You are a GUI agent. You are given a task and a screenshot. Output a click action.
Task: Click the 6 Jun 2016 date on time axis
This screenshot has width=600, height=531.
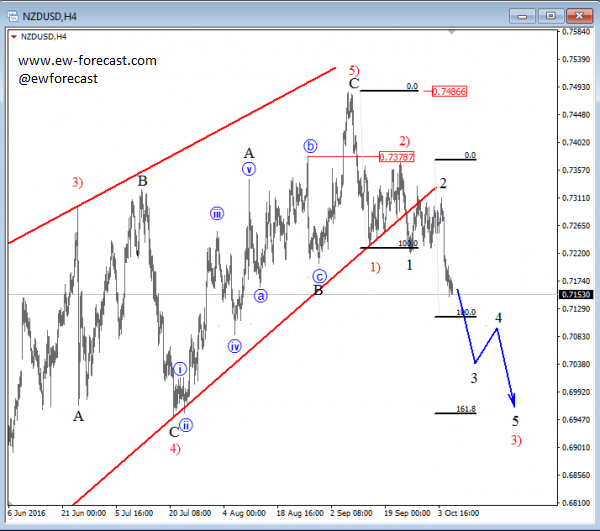[x=26, y=513]
